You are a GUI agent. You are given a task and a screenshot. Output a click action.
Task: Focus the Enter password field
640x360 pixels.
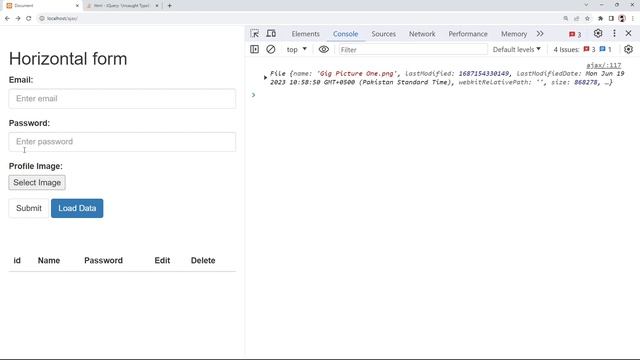coord(122,142)
